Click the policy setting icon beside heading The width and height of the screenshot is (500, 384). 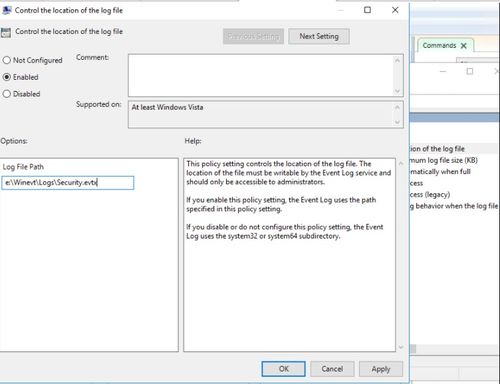(6, 32)
